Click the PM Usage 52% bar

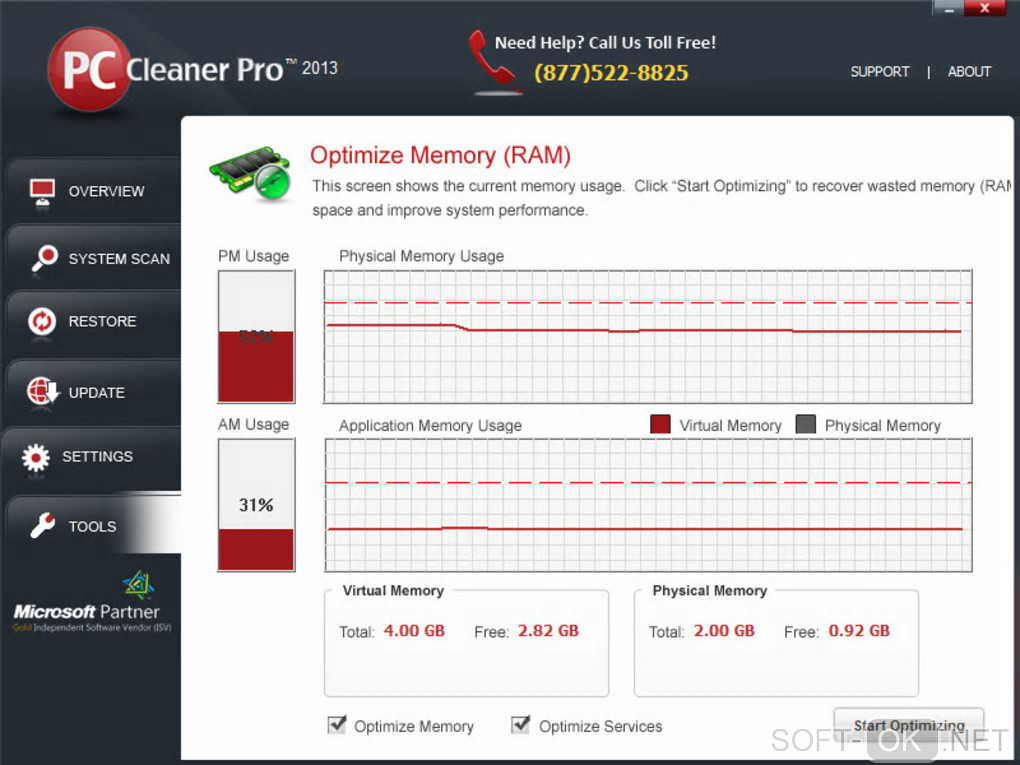click(256, 336)
